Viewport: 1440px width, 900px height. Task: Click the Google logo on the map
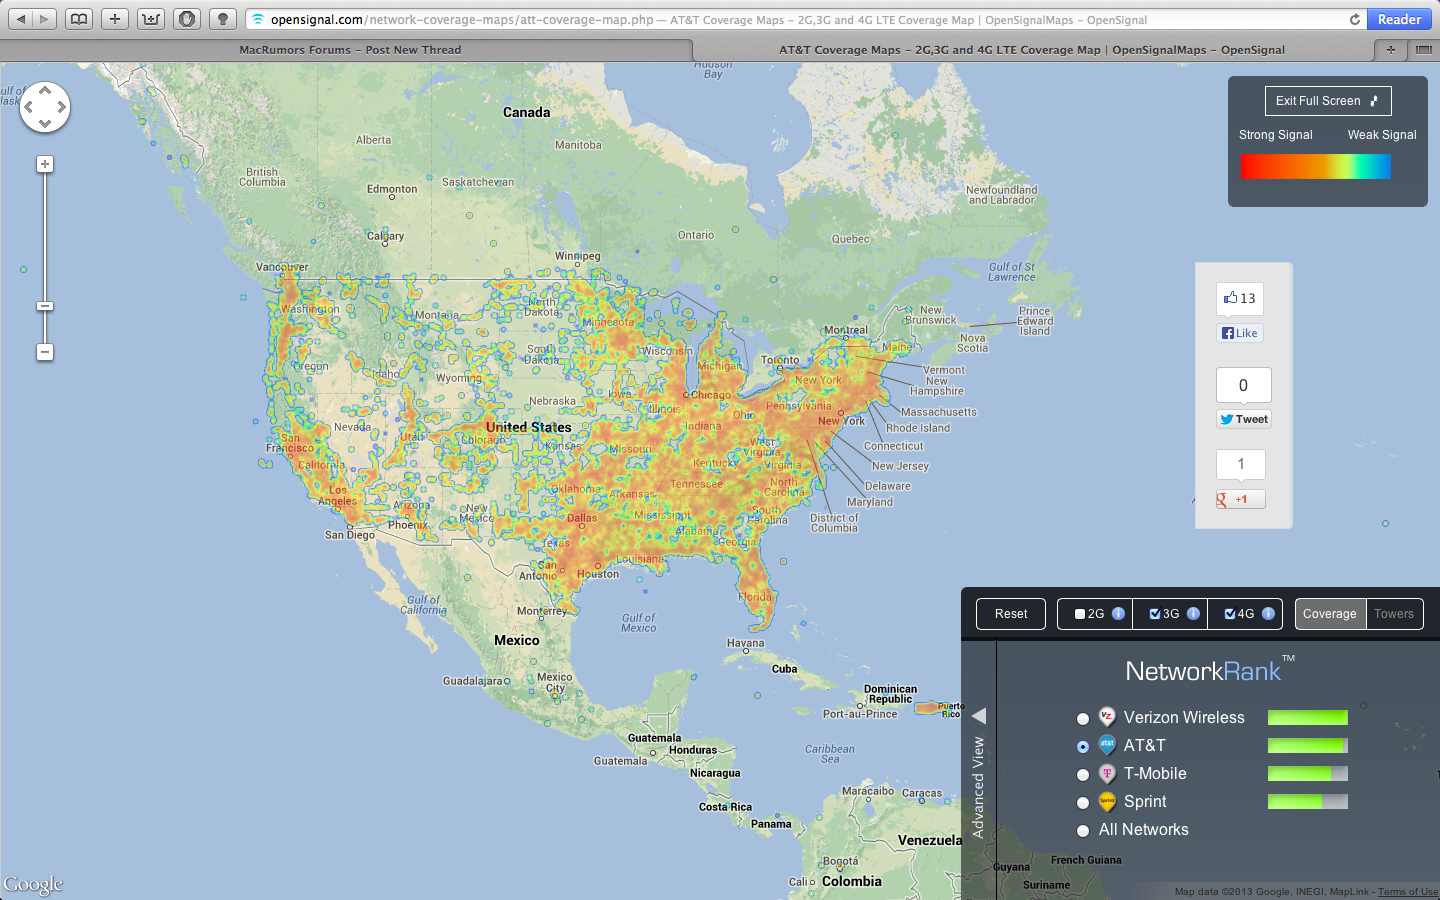(x=33, y=884)
